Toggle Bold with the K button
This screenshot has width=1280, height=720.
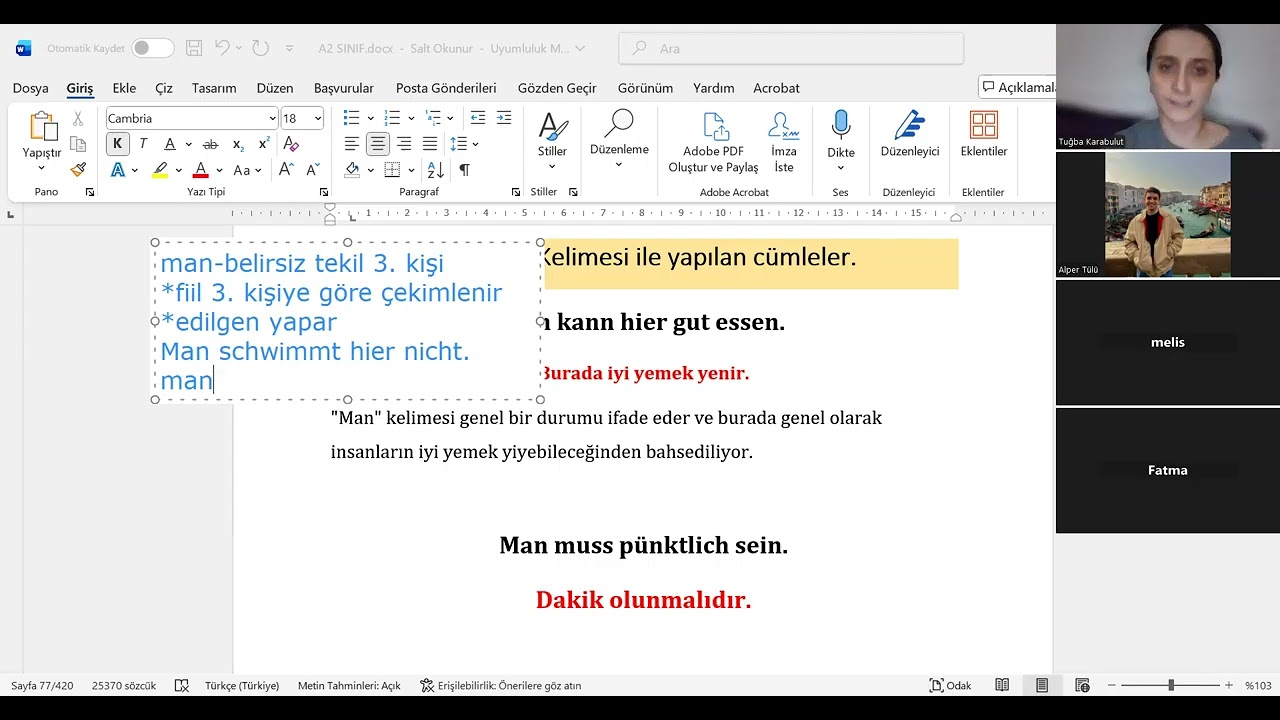pyautogui.click(x=117, y=144)
